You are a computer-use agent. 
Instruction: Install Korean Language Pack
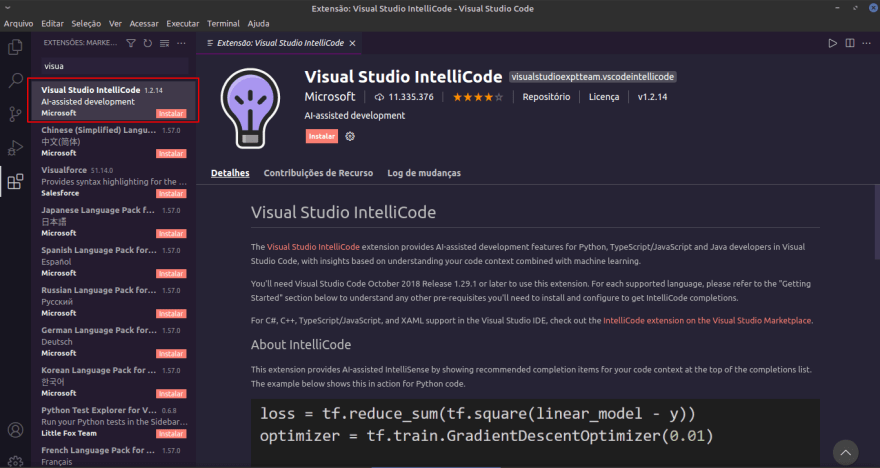(x=171, y=393)
